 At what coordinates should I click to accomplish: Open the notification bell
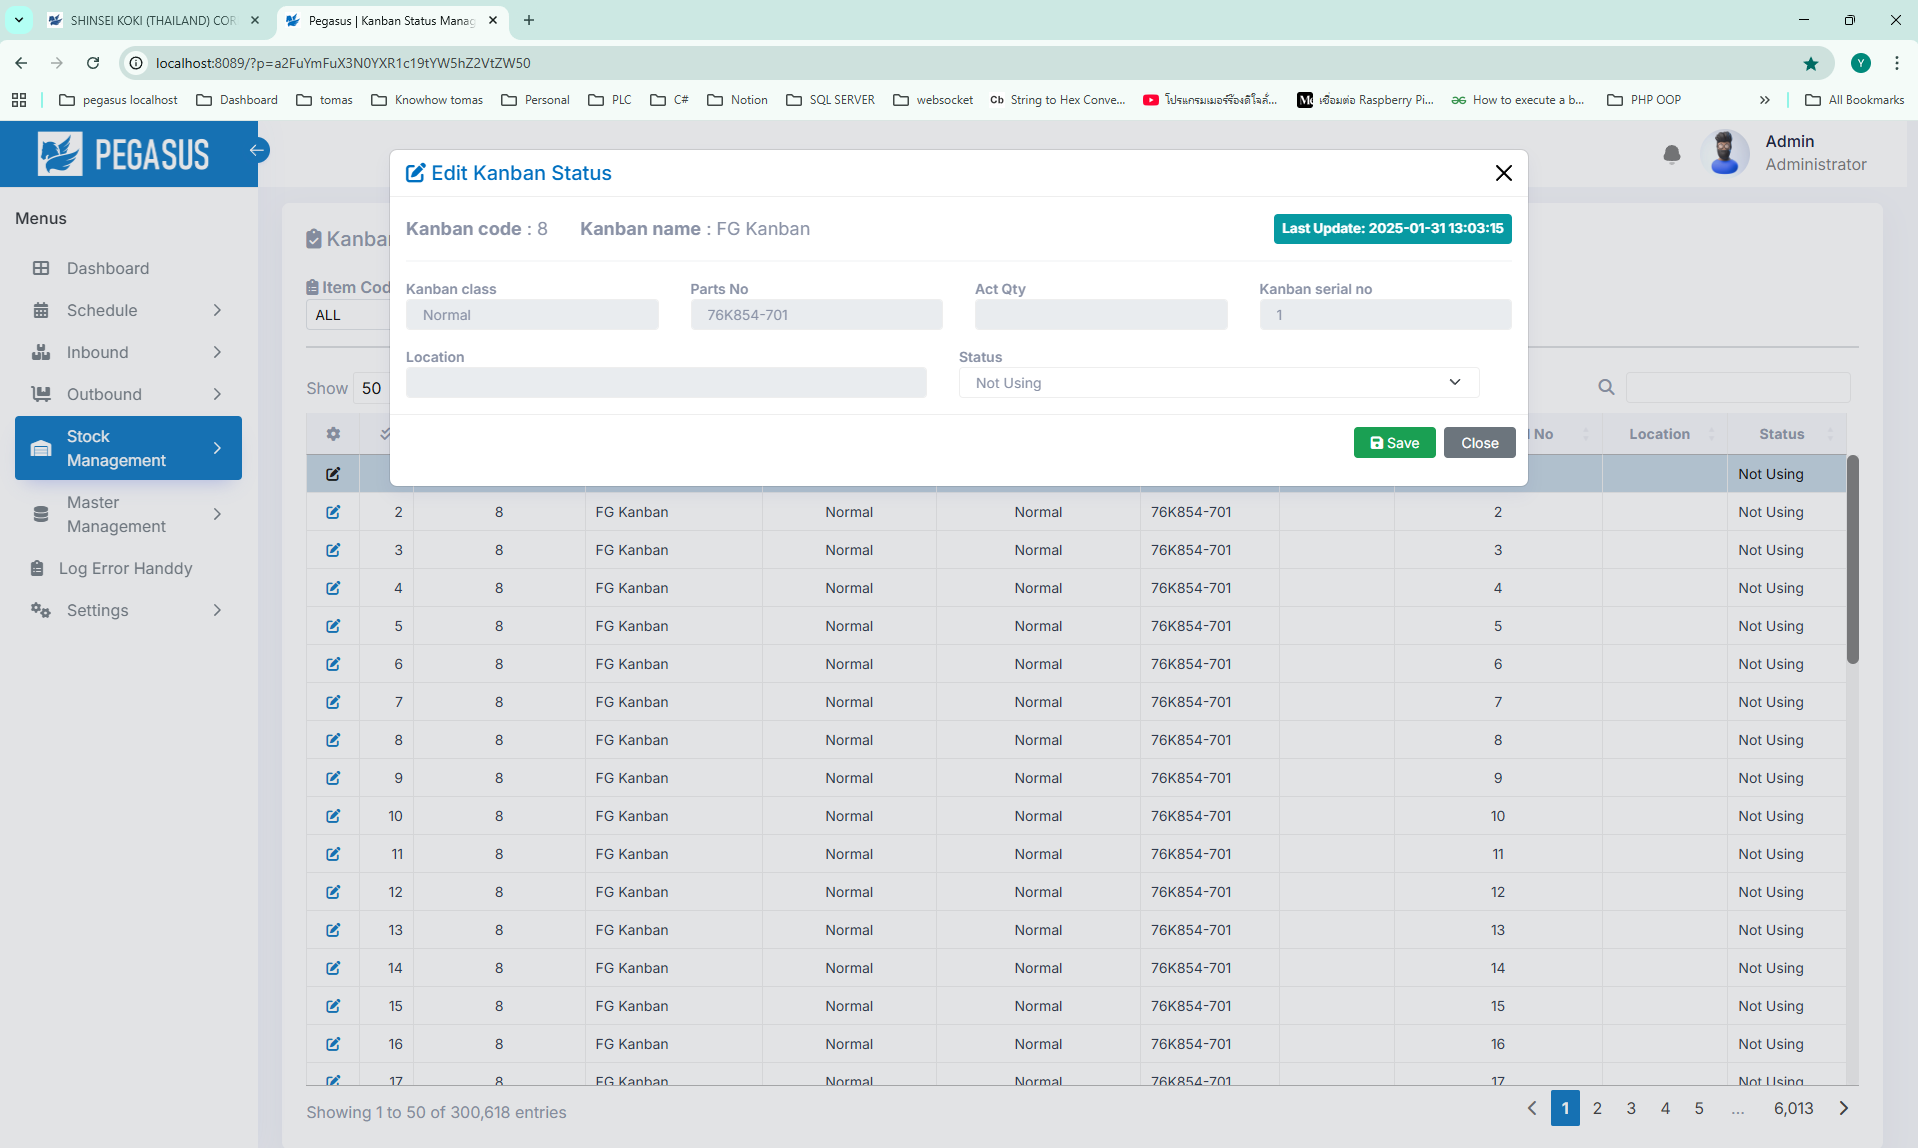[x=1671, y=154]
